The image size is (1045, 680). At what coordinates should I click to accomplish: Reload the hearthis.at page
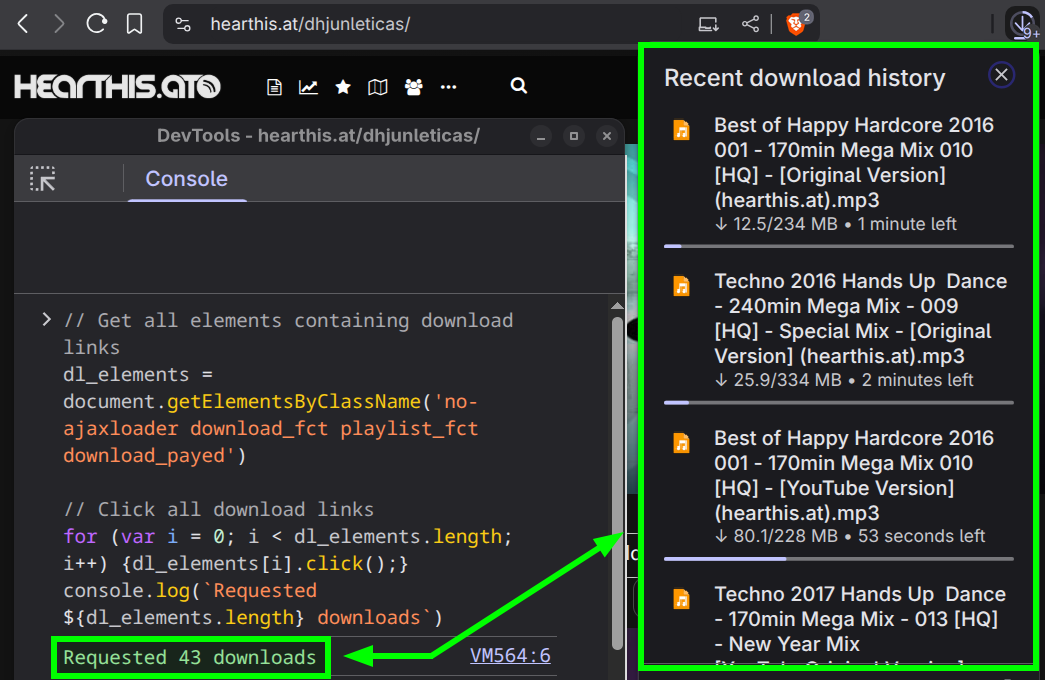[97, 24]
